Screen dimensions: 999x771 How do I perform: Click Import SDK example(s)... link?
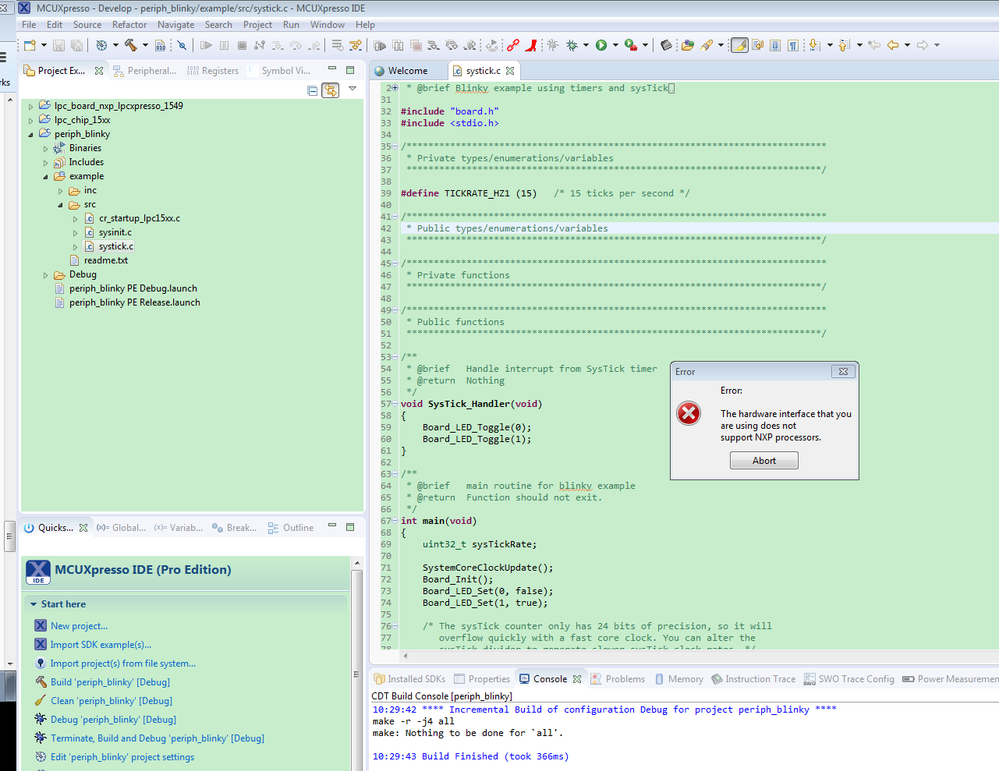(101, 645)
